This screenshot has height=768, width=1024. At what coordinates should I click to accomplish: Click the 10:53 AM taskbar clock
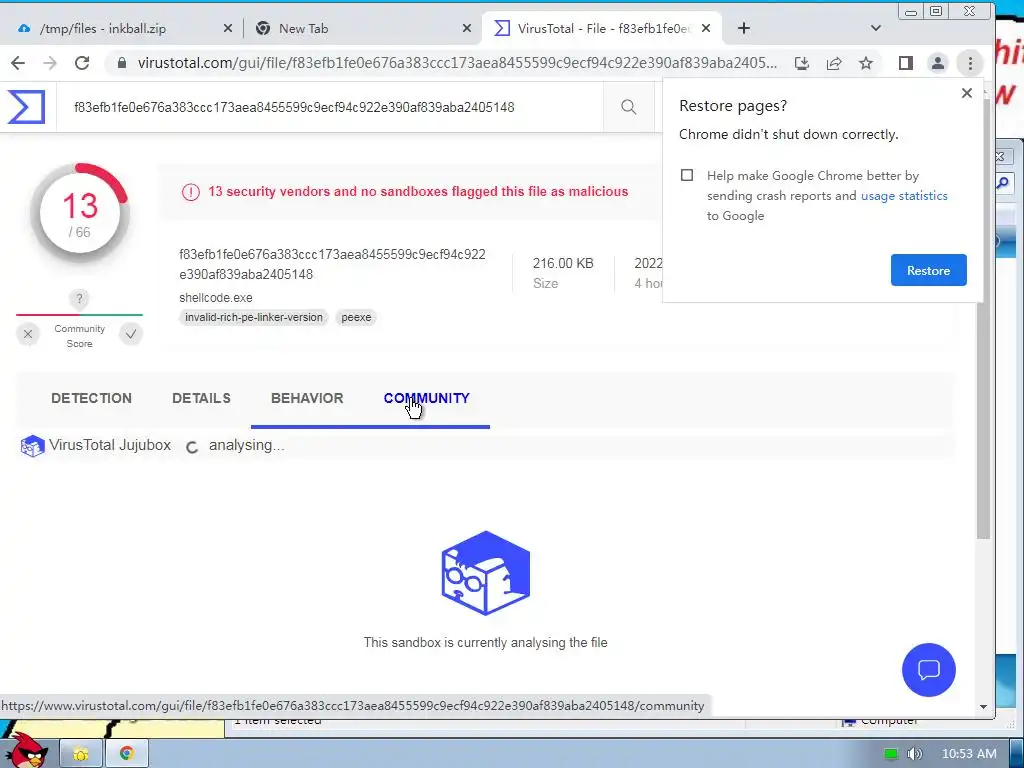[969, 754]
